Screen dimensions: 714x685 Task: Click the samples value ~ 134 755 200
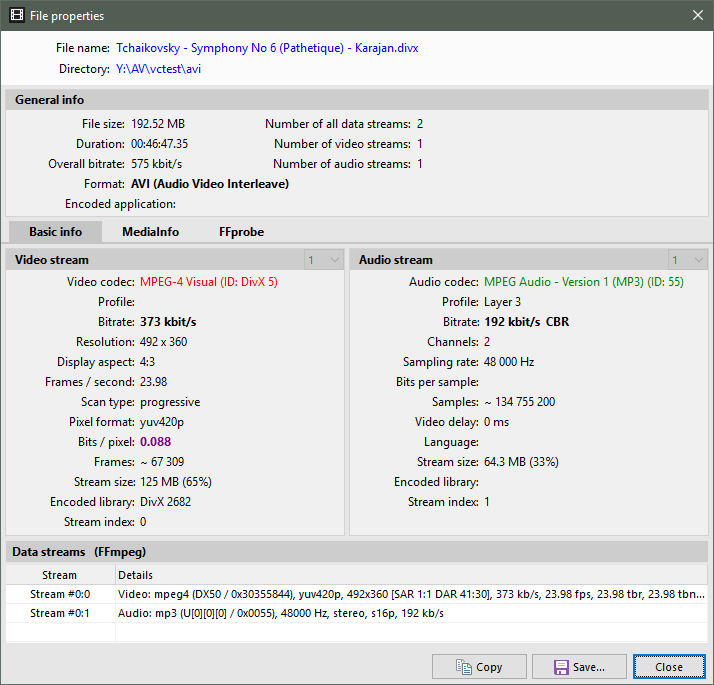click(520, 402)
